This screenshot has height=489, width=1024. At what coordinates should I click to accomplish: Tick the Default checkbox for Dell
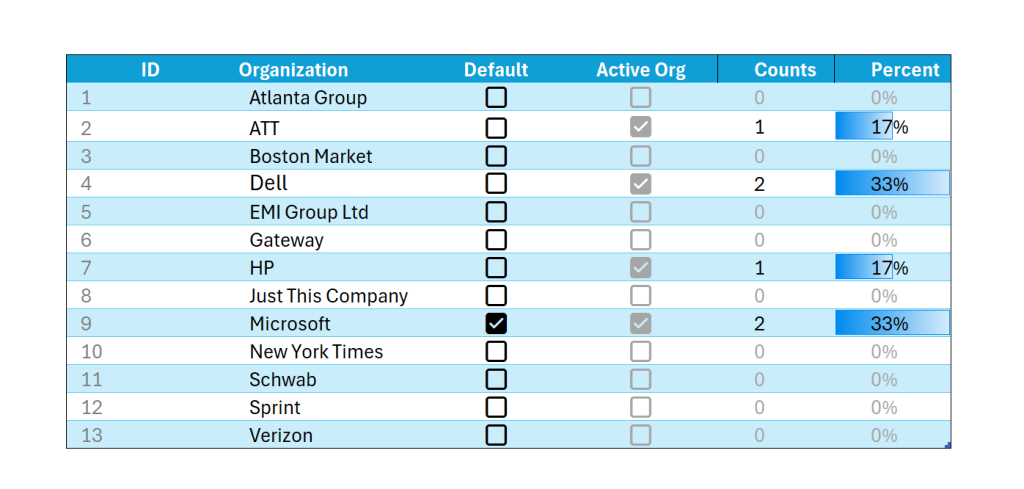496,183
